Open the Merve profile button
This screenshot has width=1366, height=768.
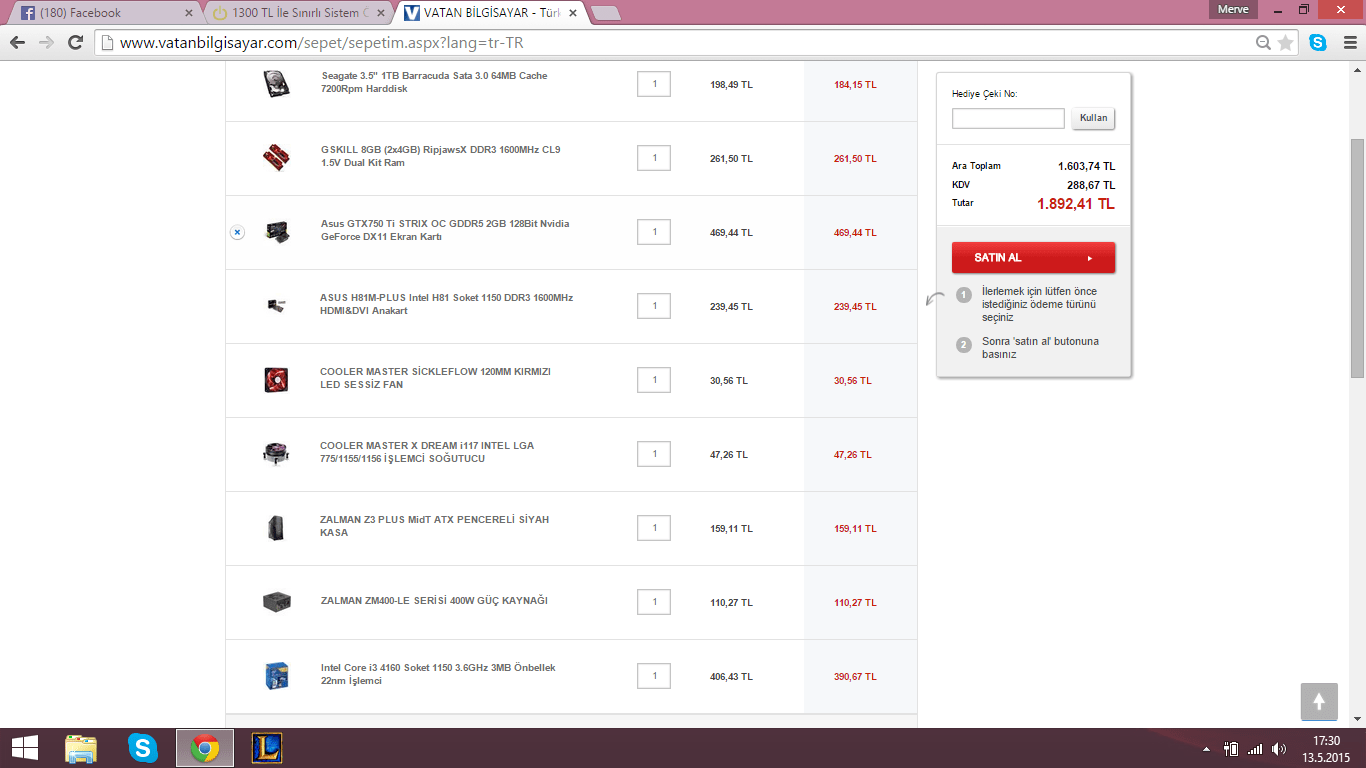[1232, 9]
